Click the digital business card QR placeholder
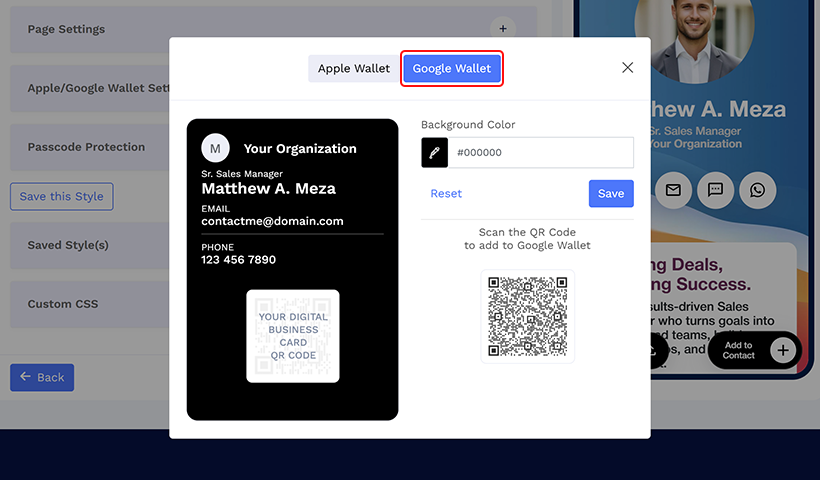 [x=293, y=336]
